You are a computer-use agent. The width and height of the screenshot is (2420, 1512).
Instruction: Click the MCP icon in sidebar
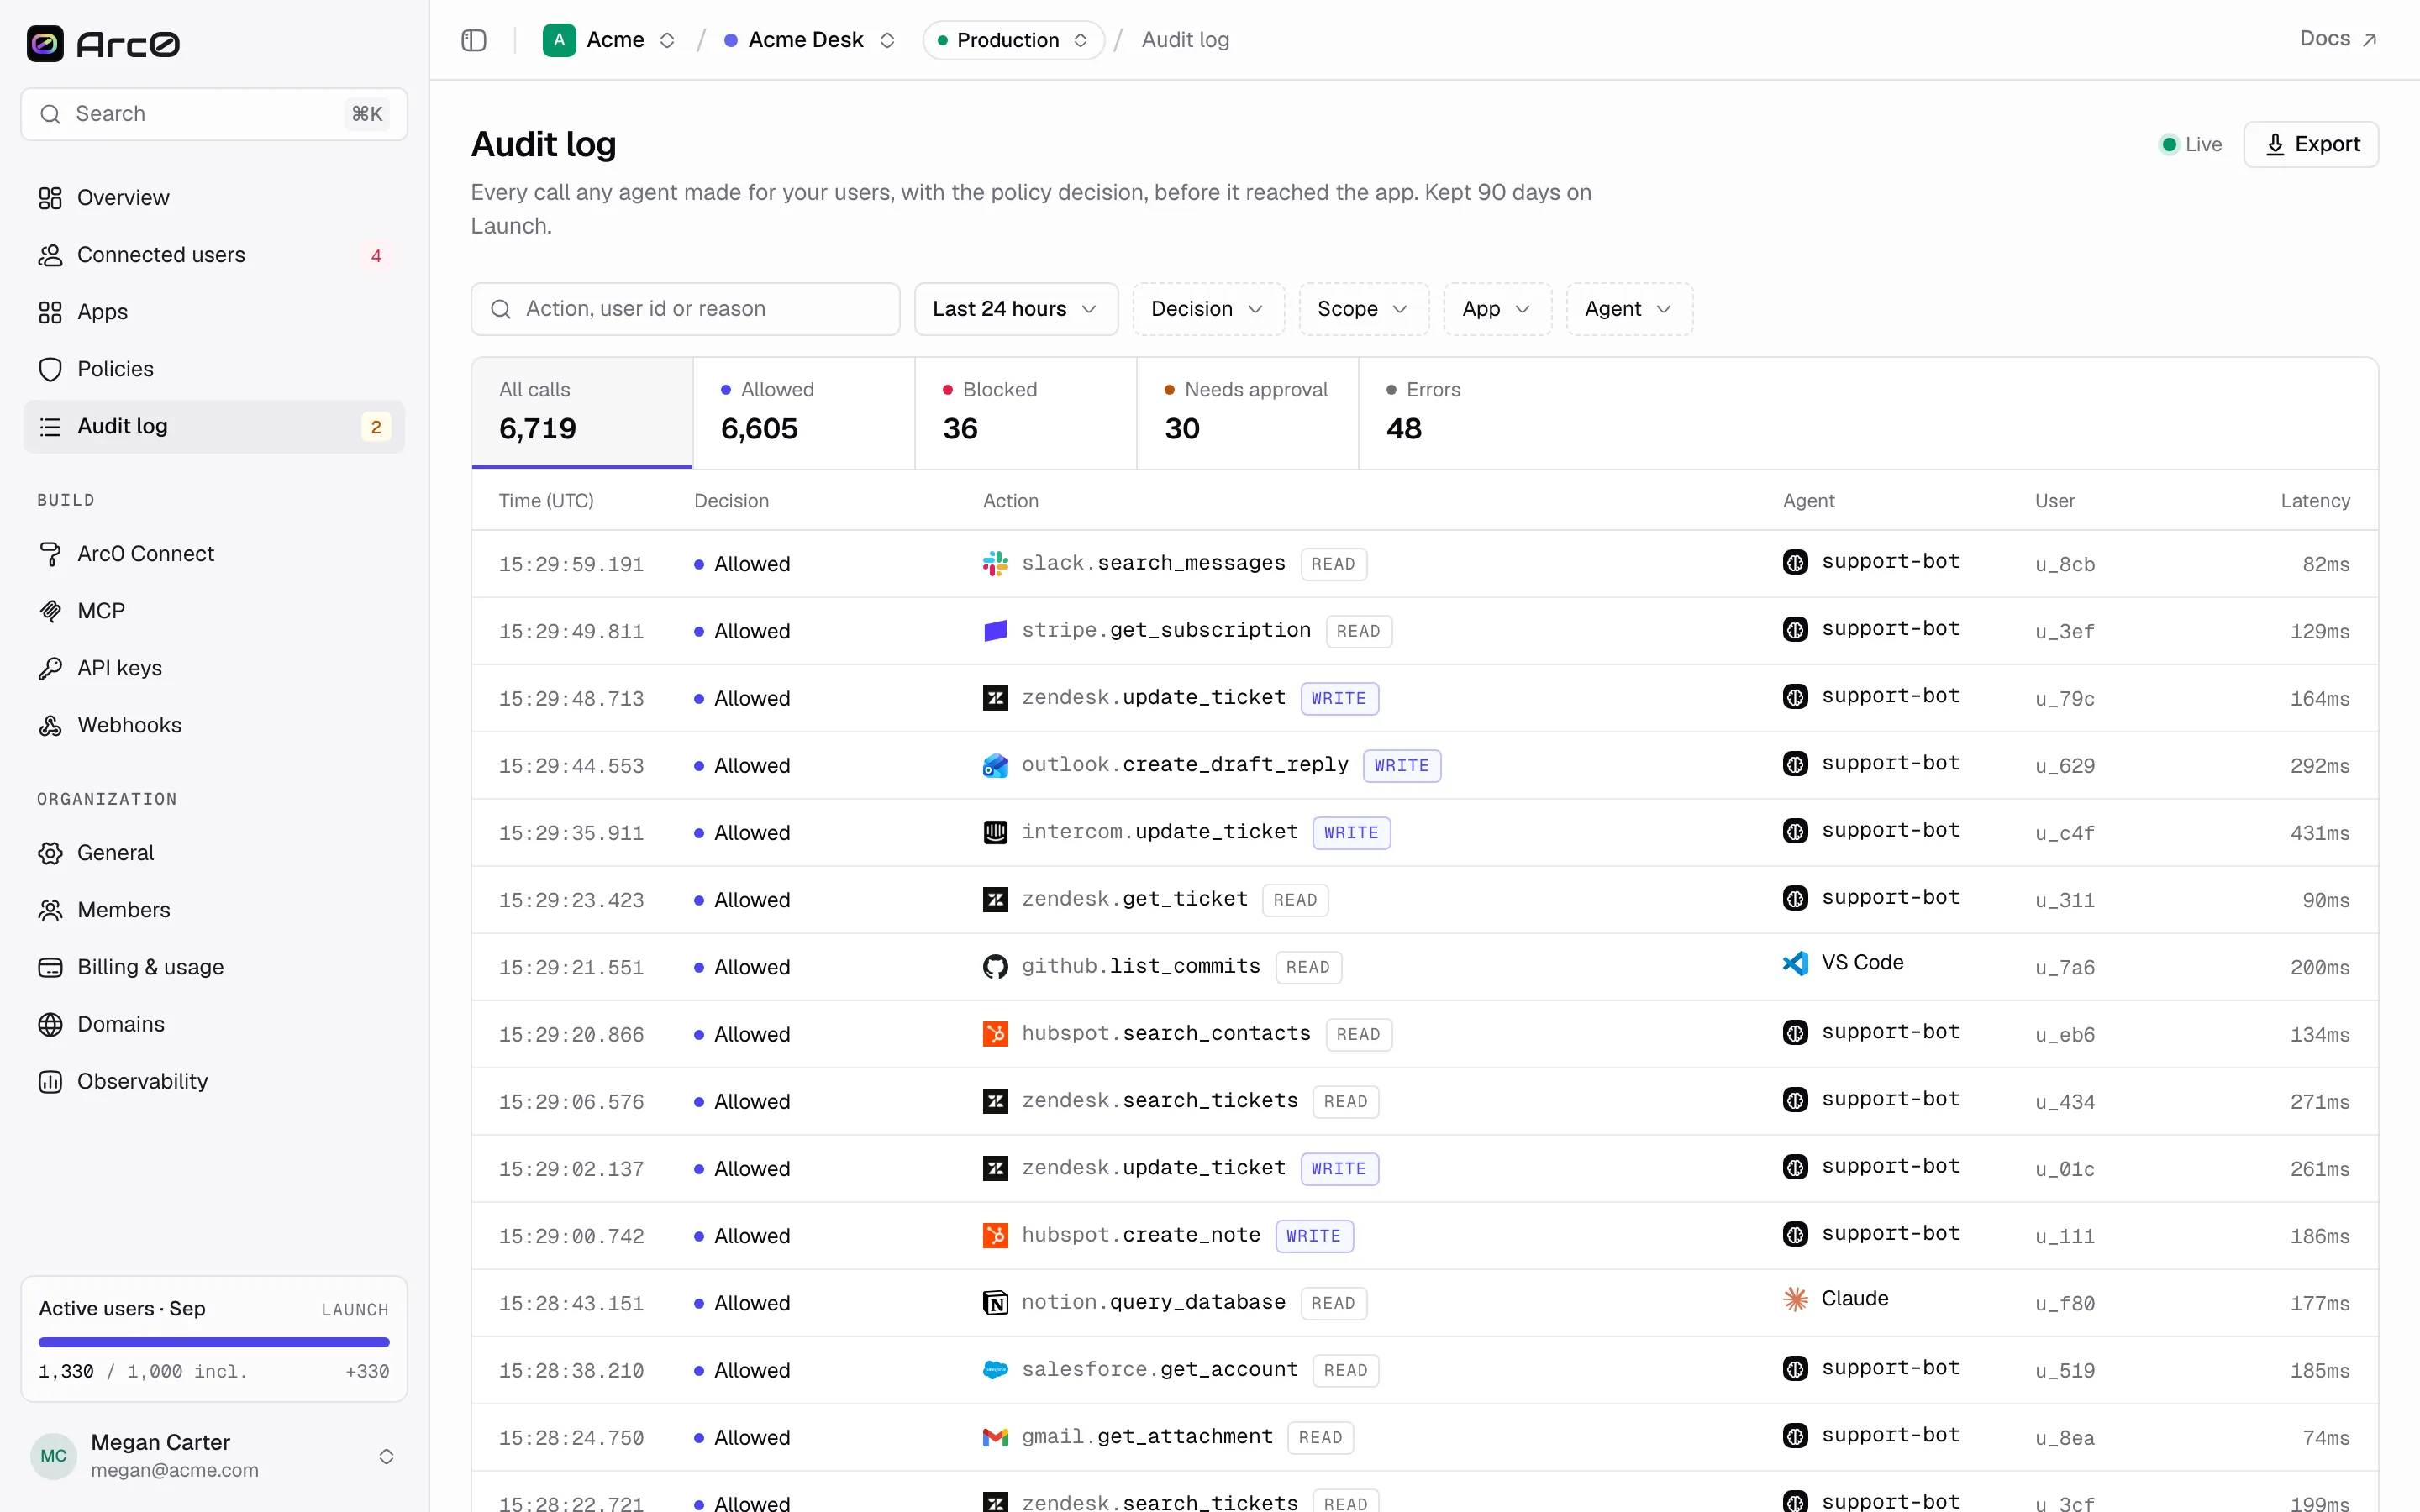[50, 611]
